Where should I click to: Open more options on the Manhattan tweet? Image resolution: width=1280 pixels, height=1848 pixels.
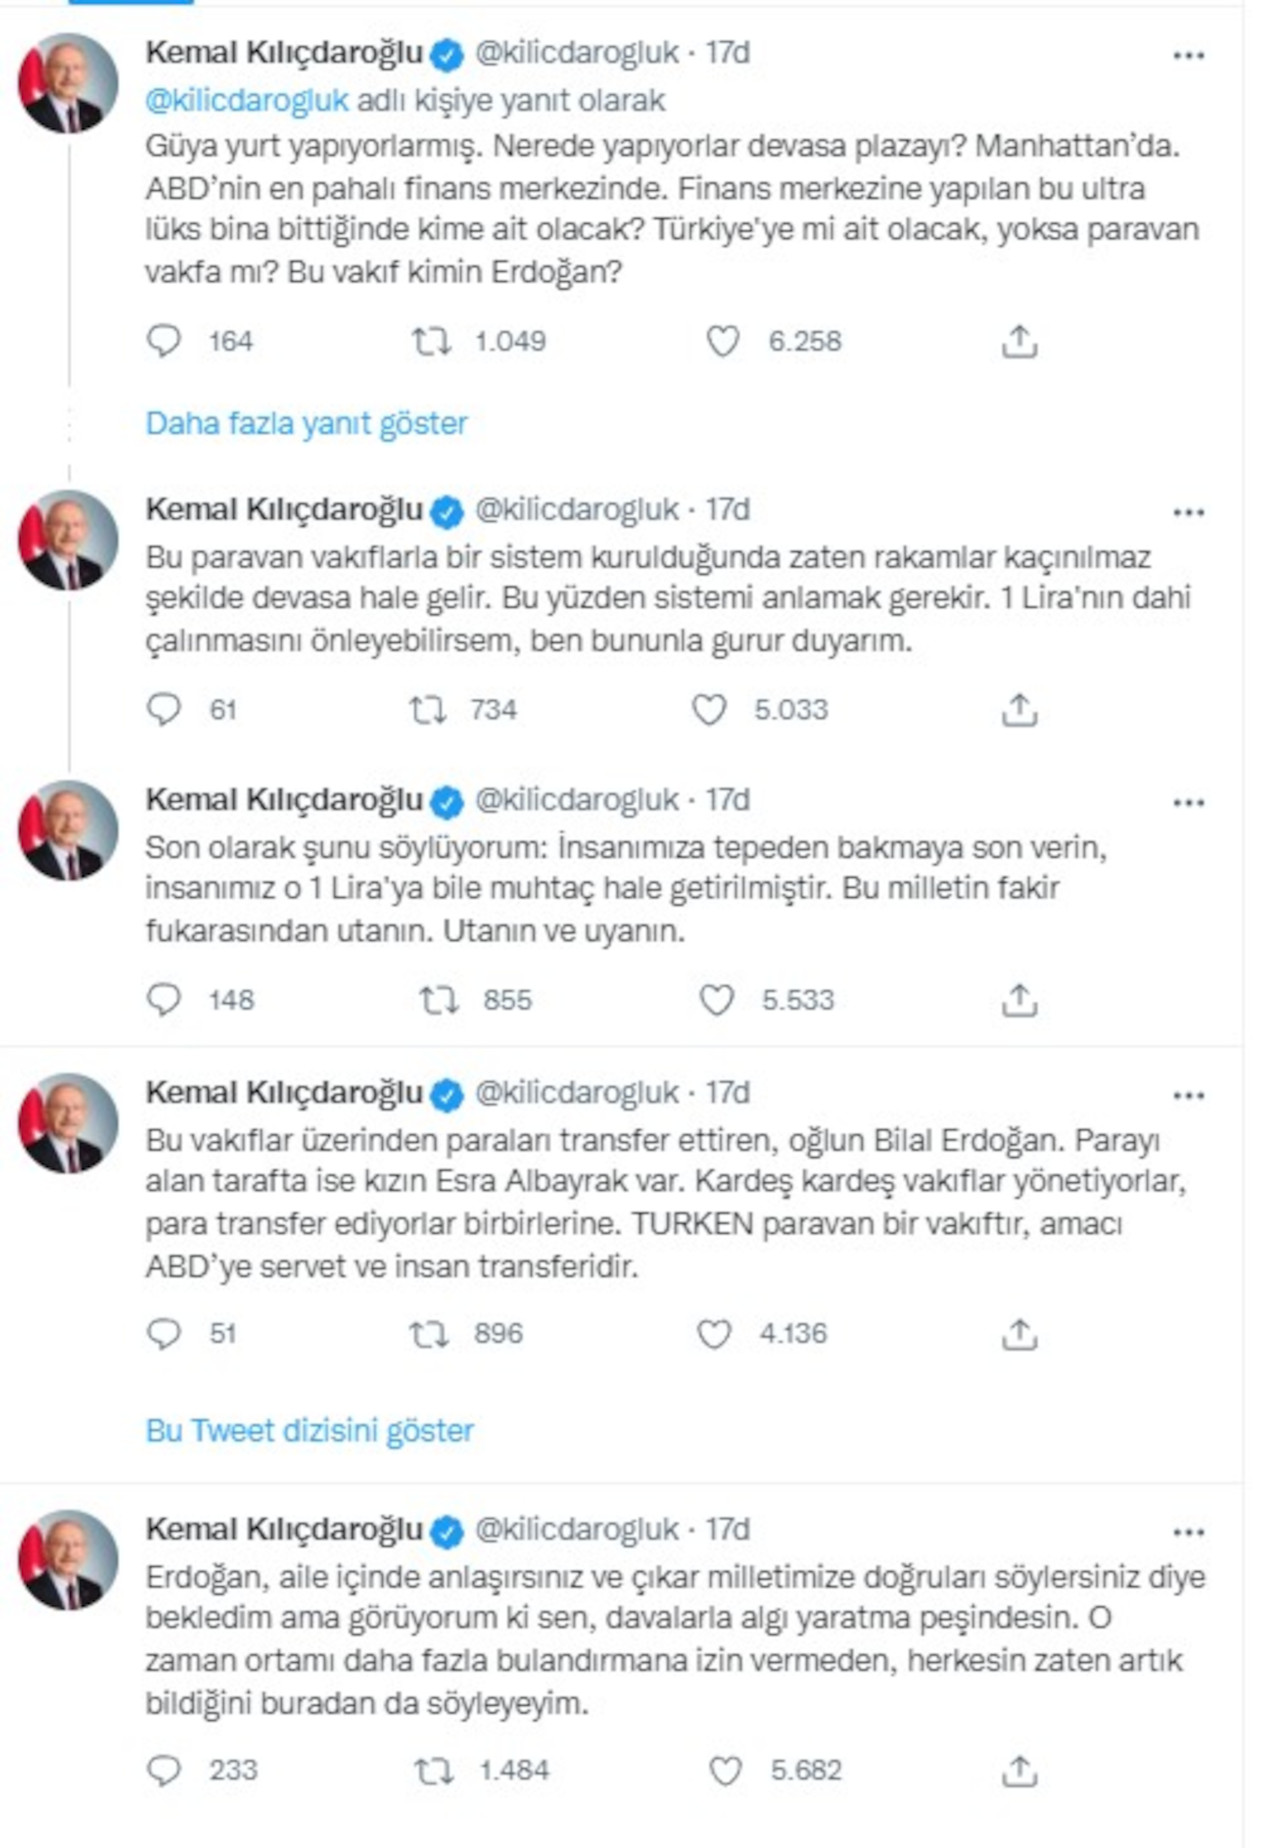click(1188, 56)
